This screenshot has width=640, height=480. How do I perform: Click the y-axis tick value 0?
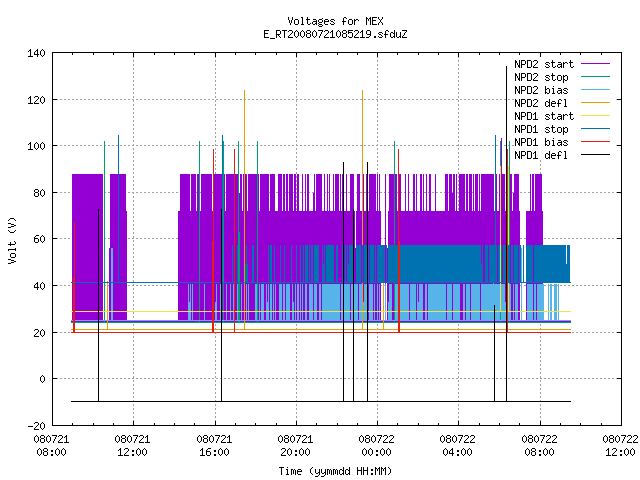click(x=42, y=380)
